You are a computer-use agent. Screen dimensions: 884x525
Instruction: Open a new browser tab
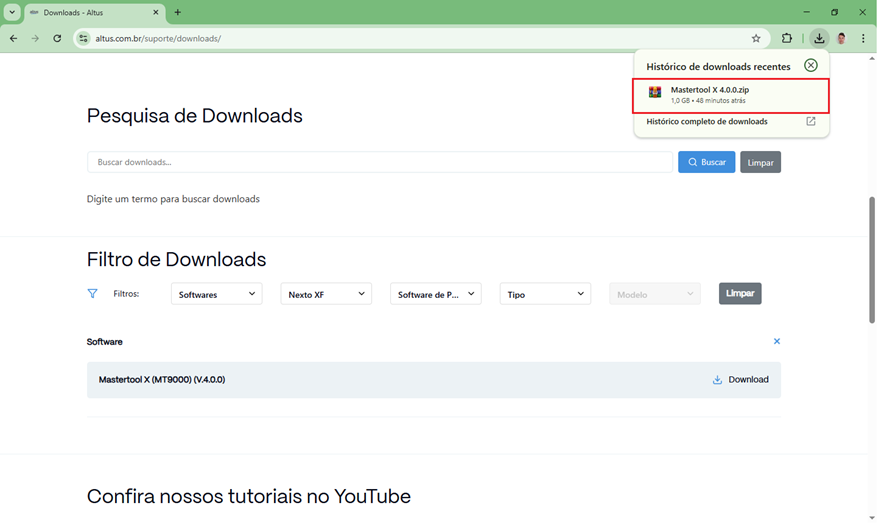(178, 13)
